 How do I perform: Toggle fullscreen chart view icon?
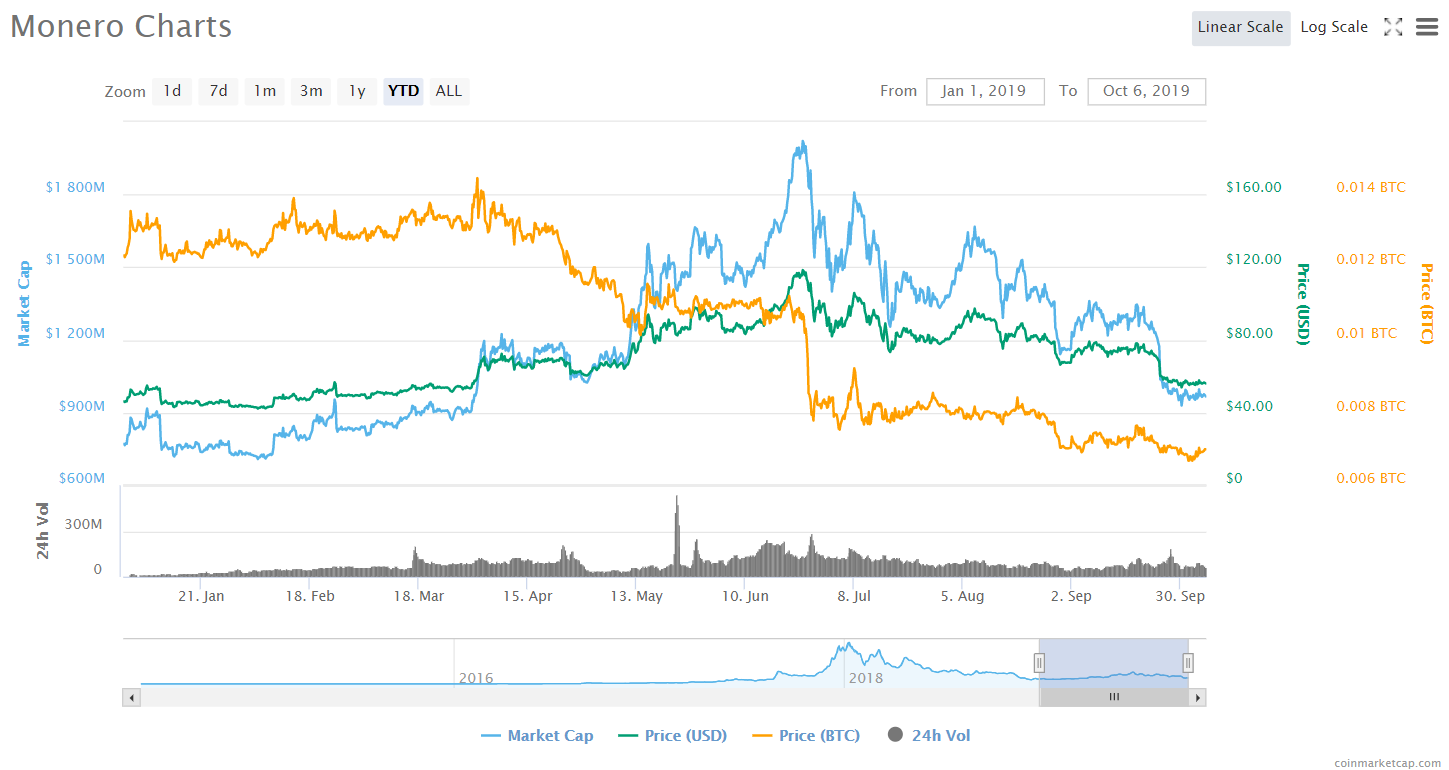[x=1393, y=27]
